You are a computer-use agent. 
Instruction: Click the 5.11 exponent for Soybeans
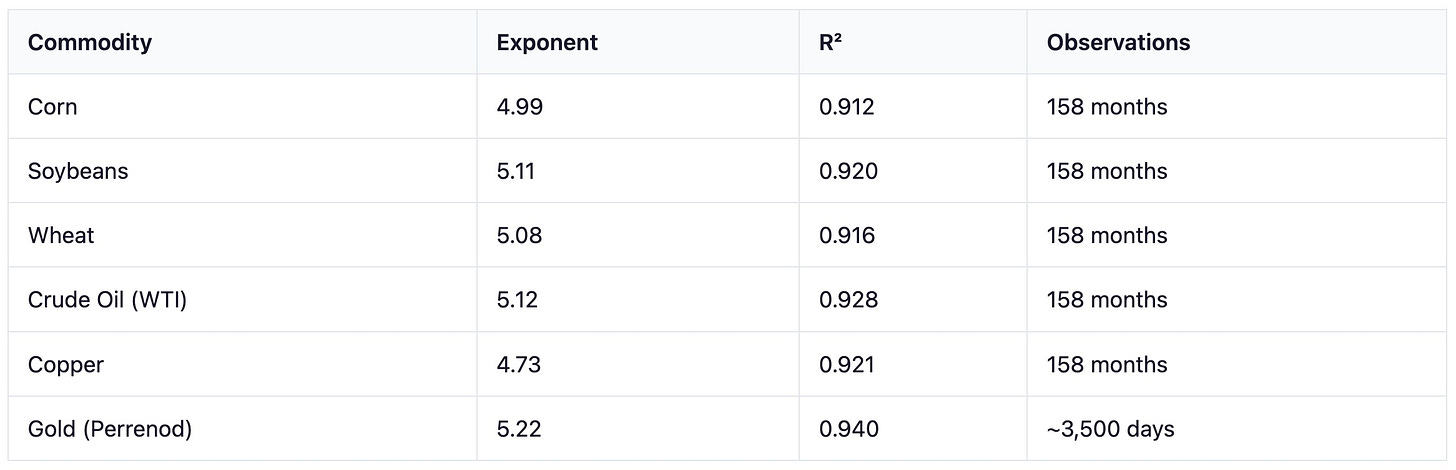(x=516, y=172)
